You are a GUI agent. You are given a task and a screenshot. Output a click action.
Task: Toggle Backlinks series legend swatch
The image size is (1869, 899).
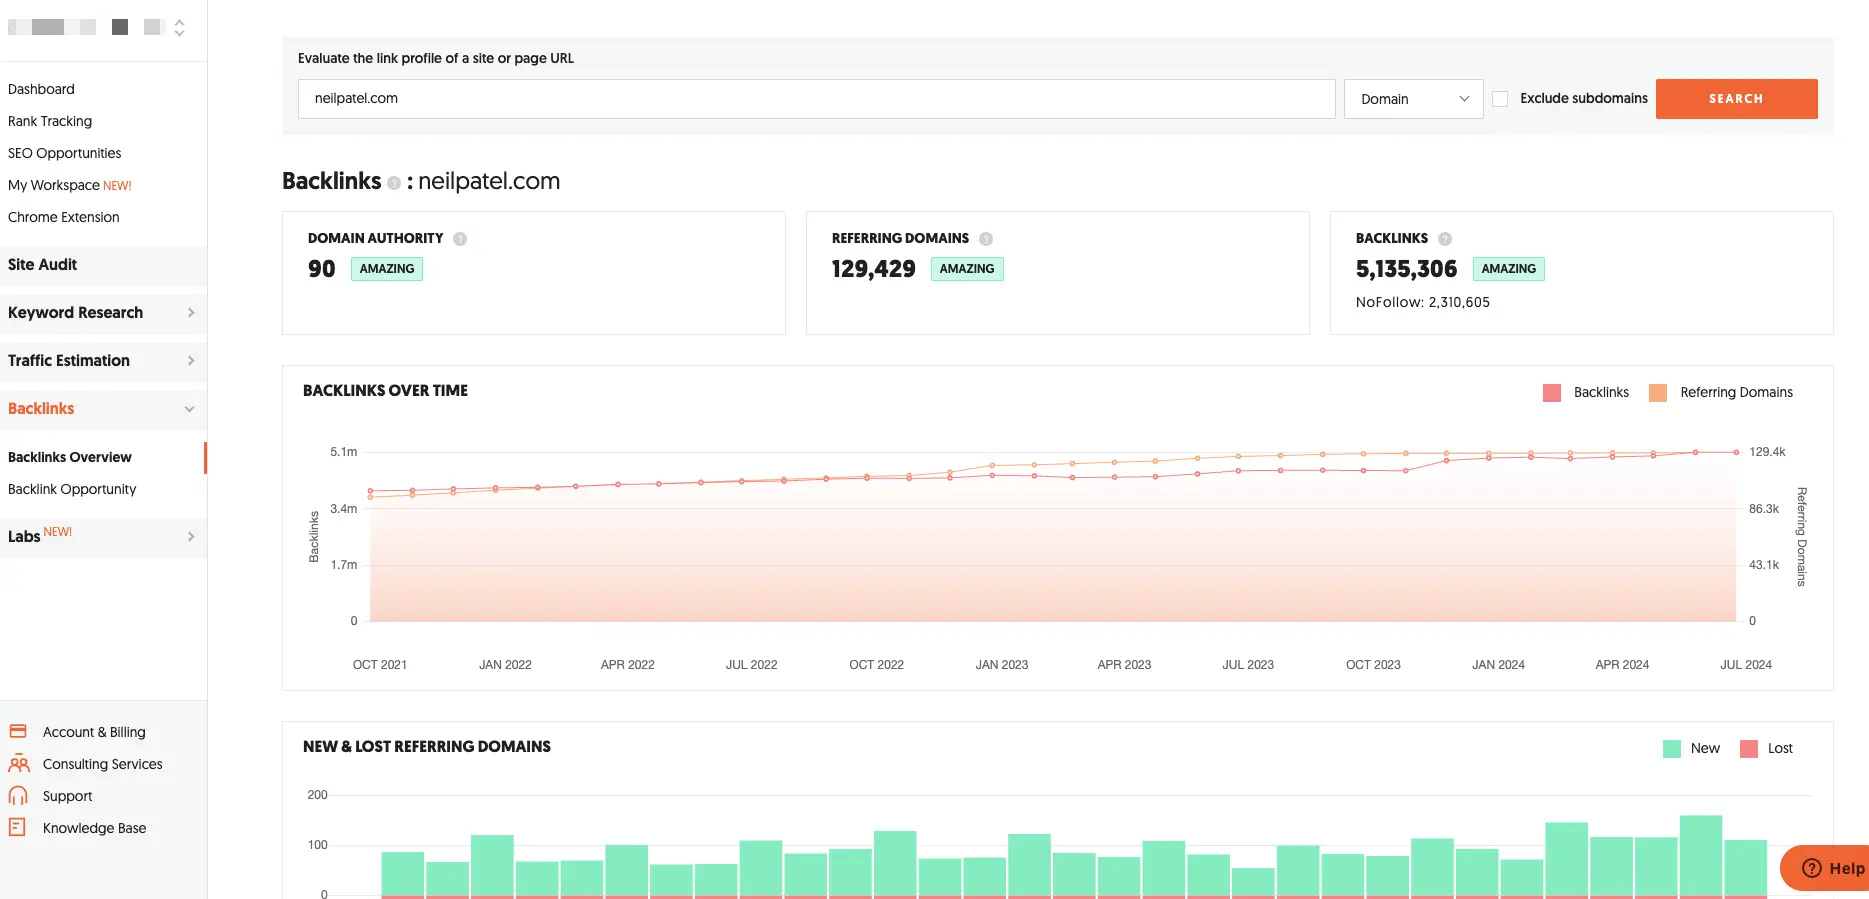[1552, 393]
